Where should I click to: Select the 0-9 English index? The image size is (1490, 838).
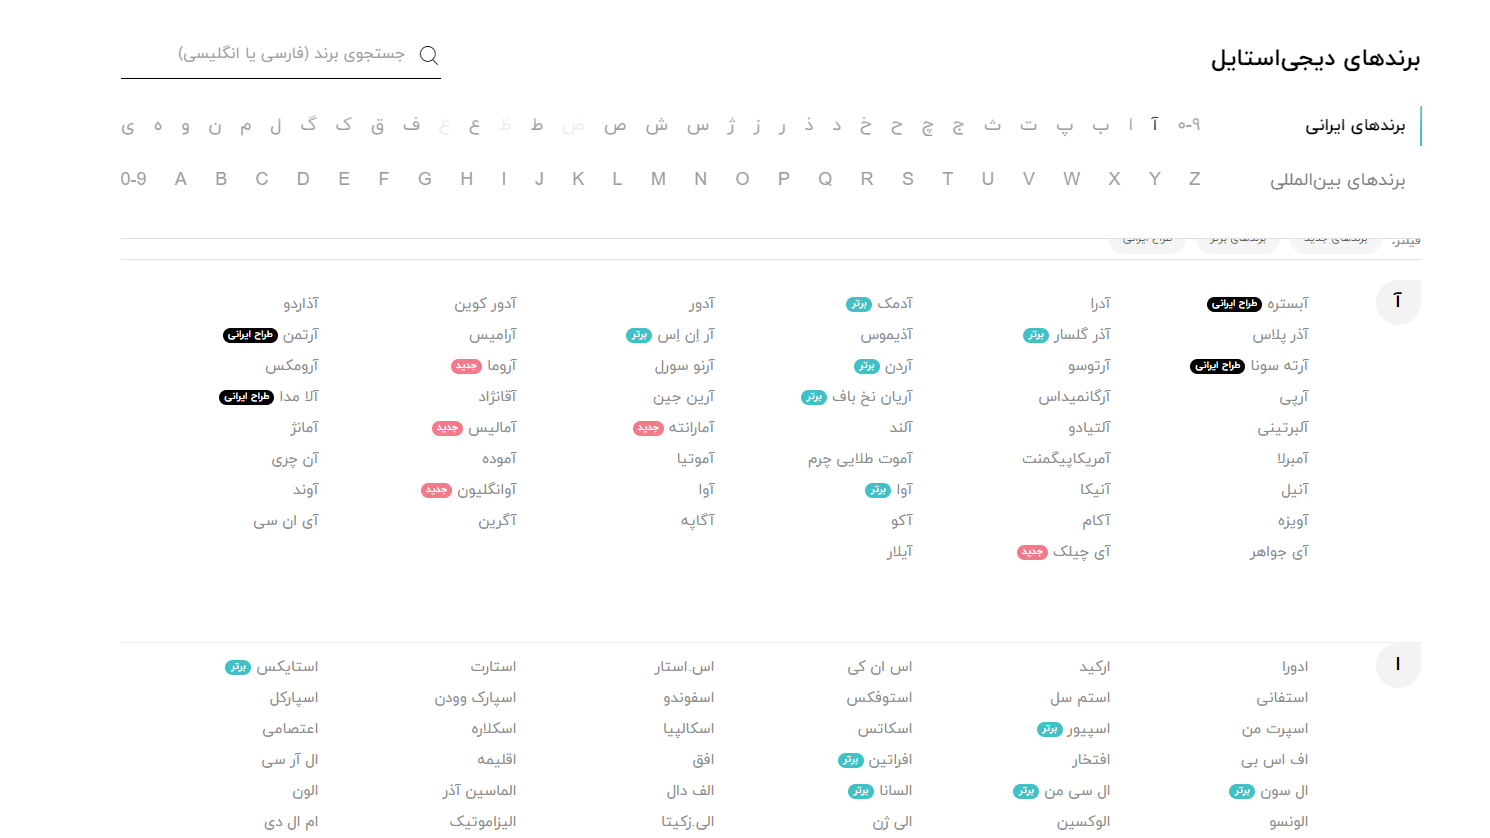pyautogui.click(x=134, y=179)
